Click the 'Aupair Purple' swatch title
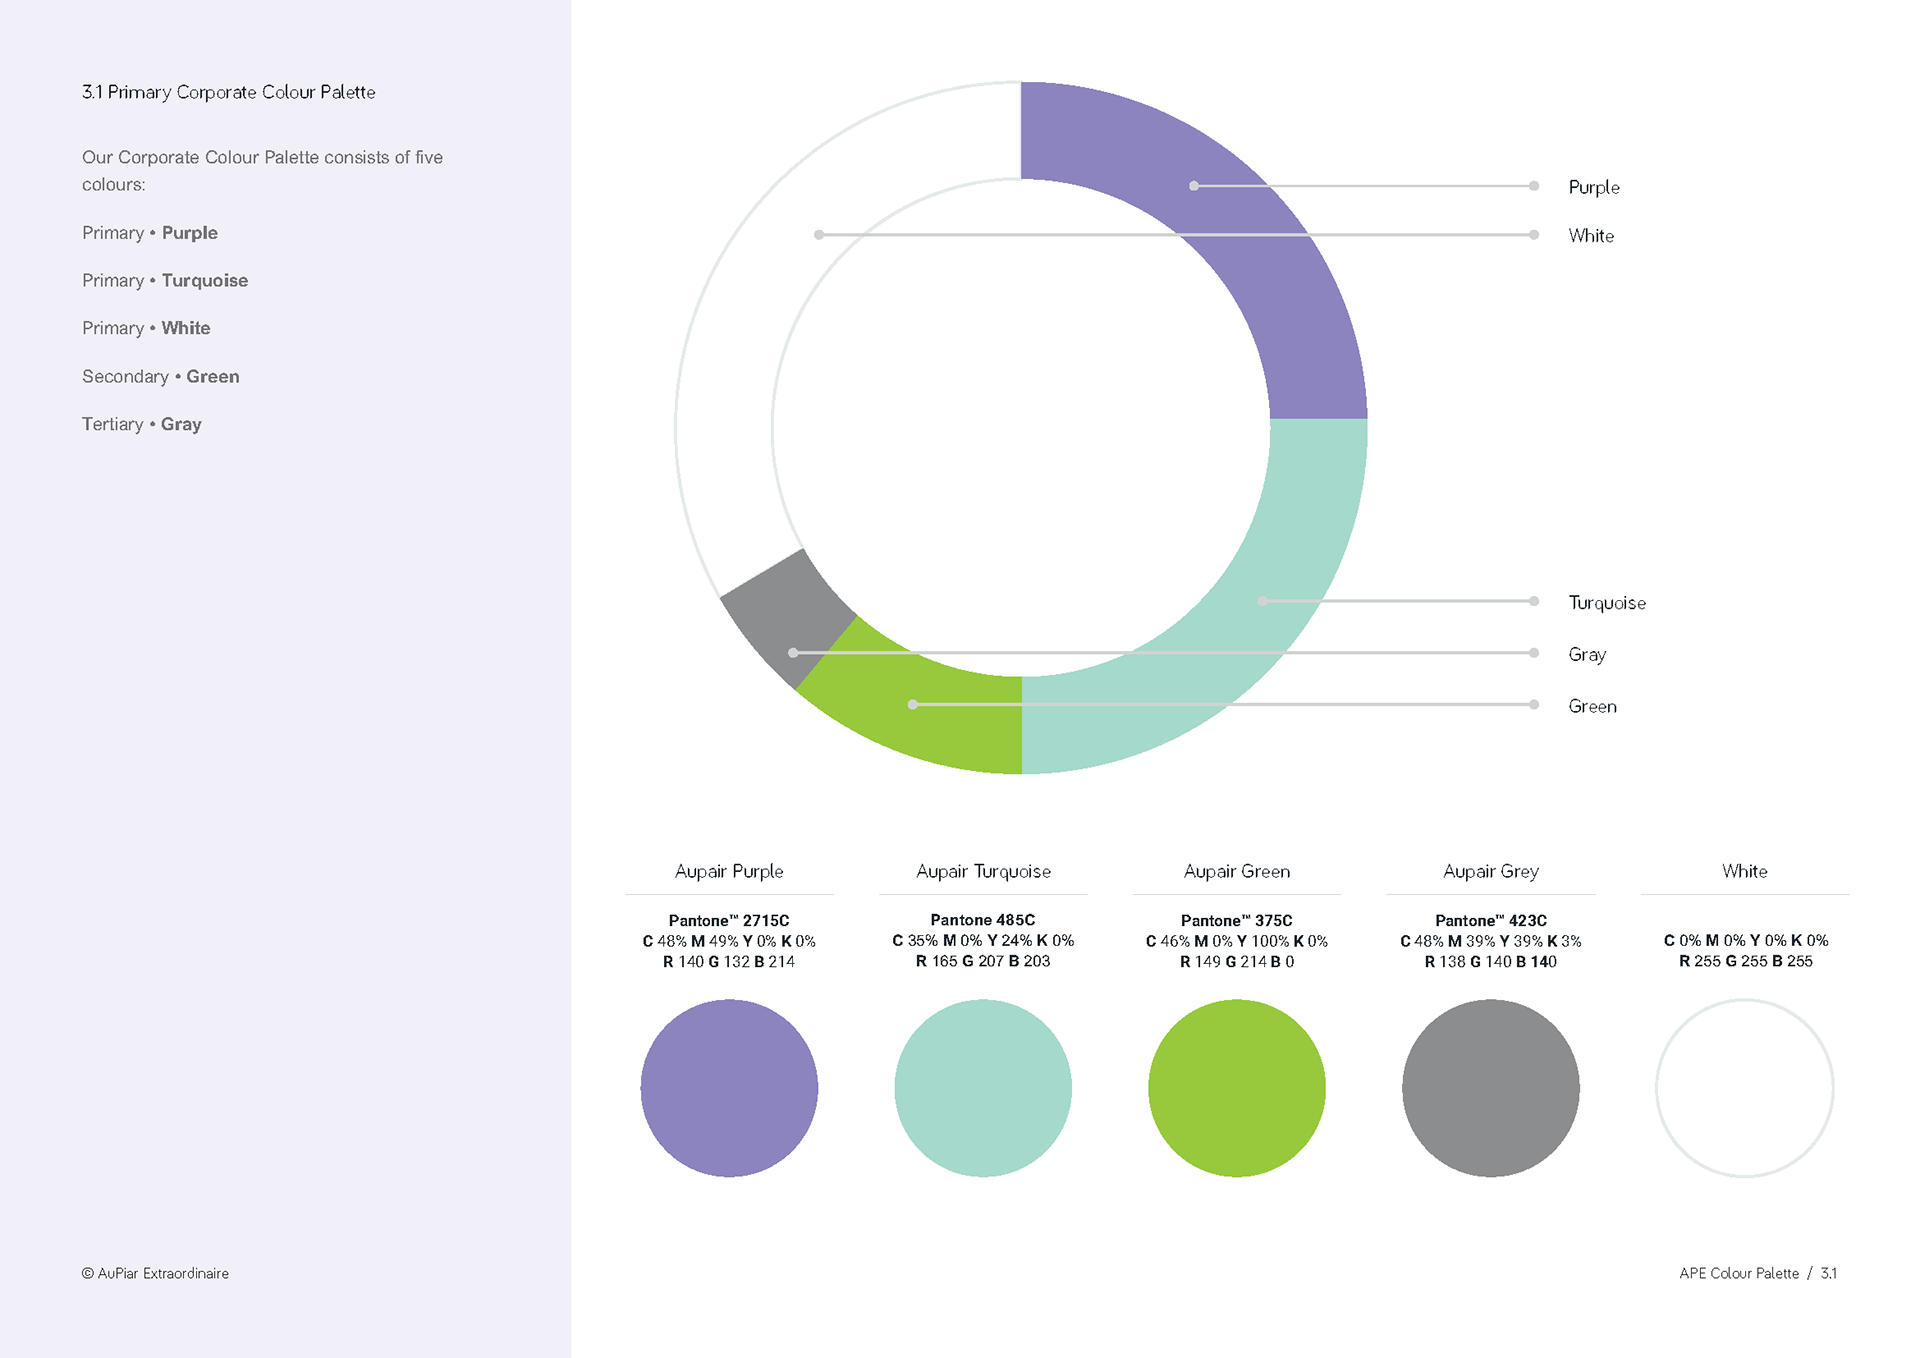This screenshot has height=1358, width=1920. pos(729,871)
